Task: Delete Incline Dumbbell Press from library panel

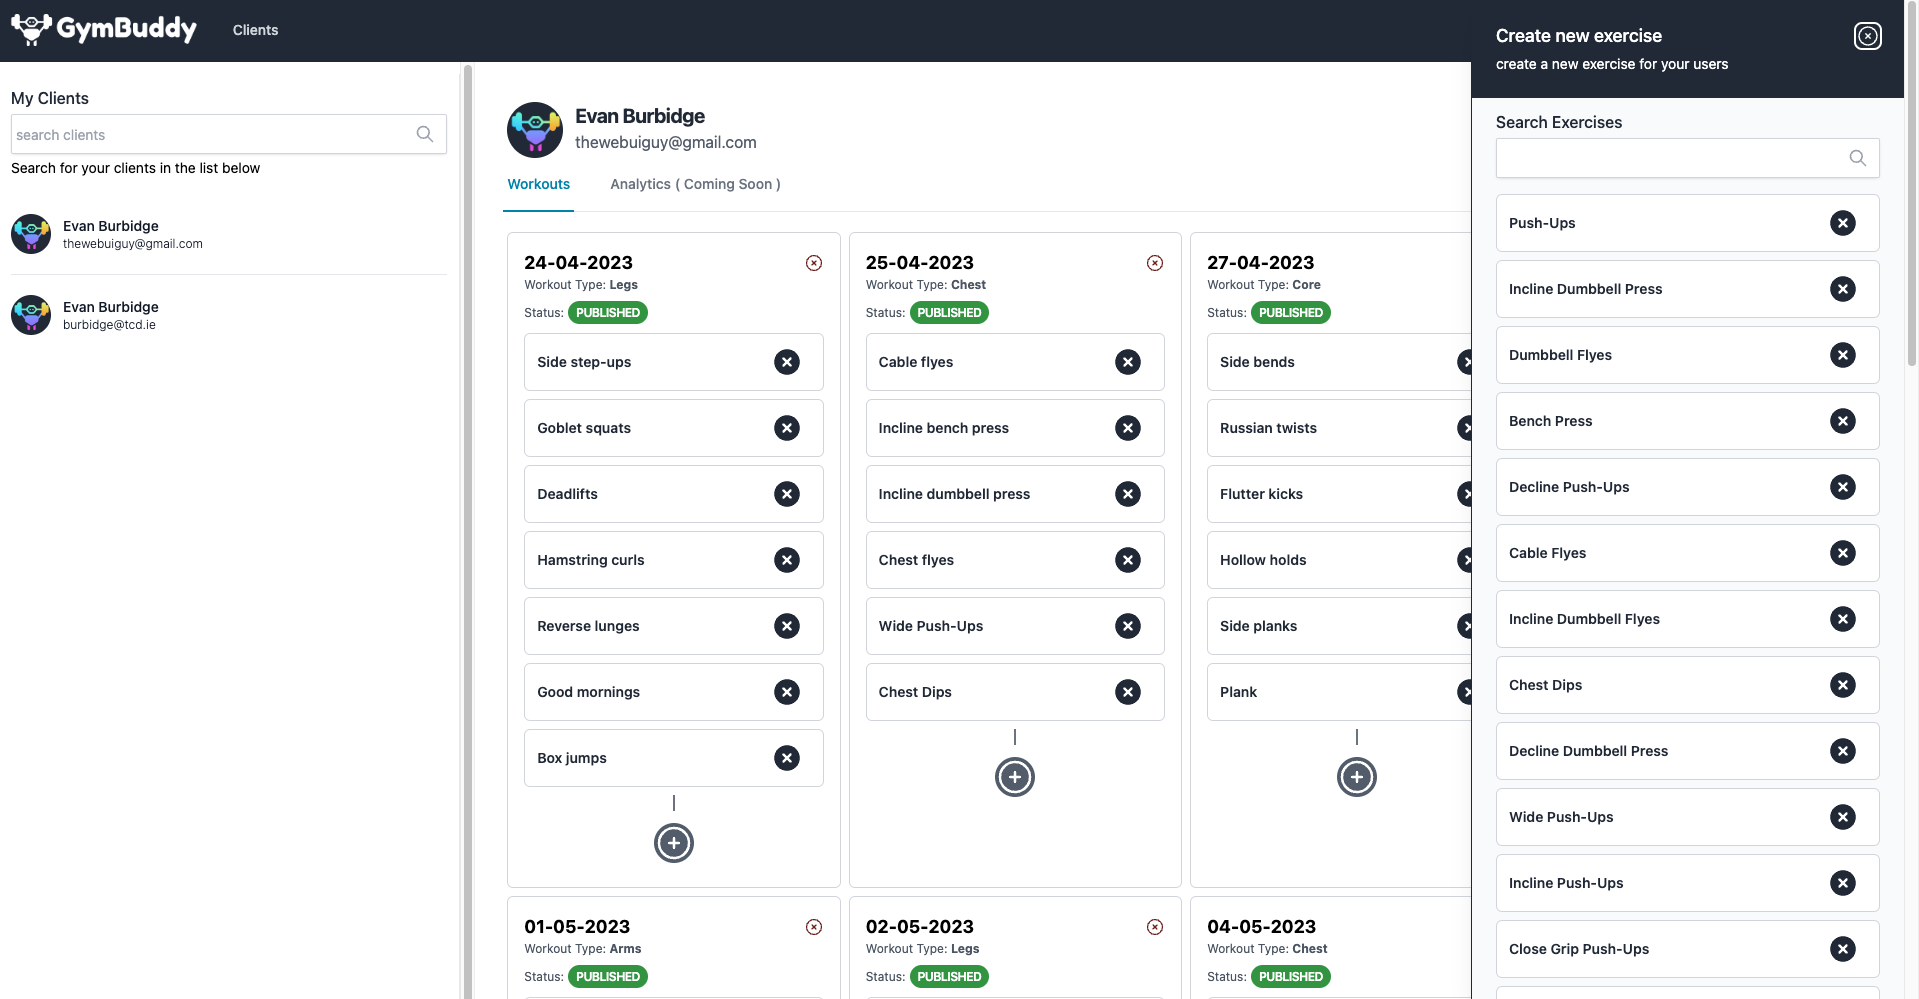Action: point(1843,289)
